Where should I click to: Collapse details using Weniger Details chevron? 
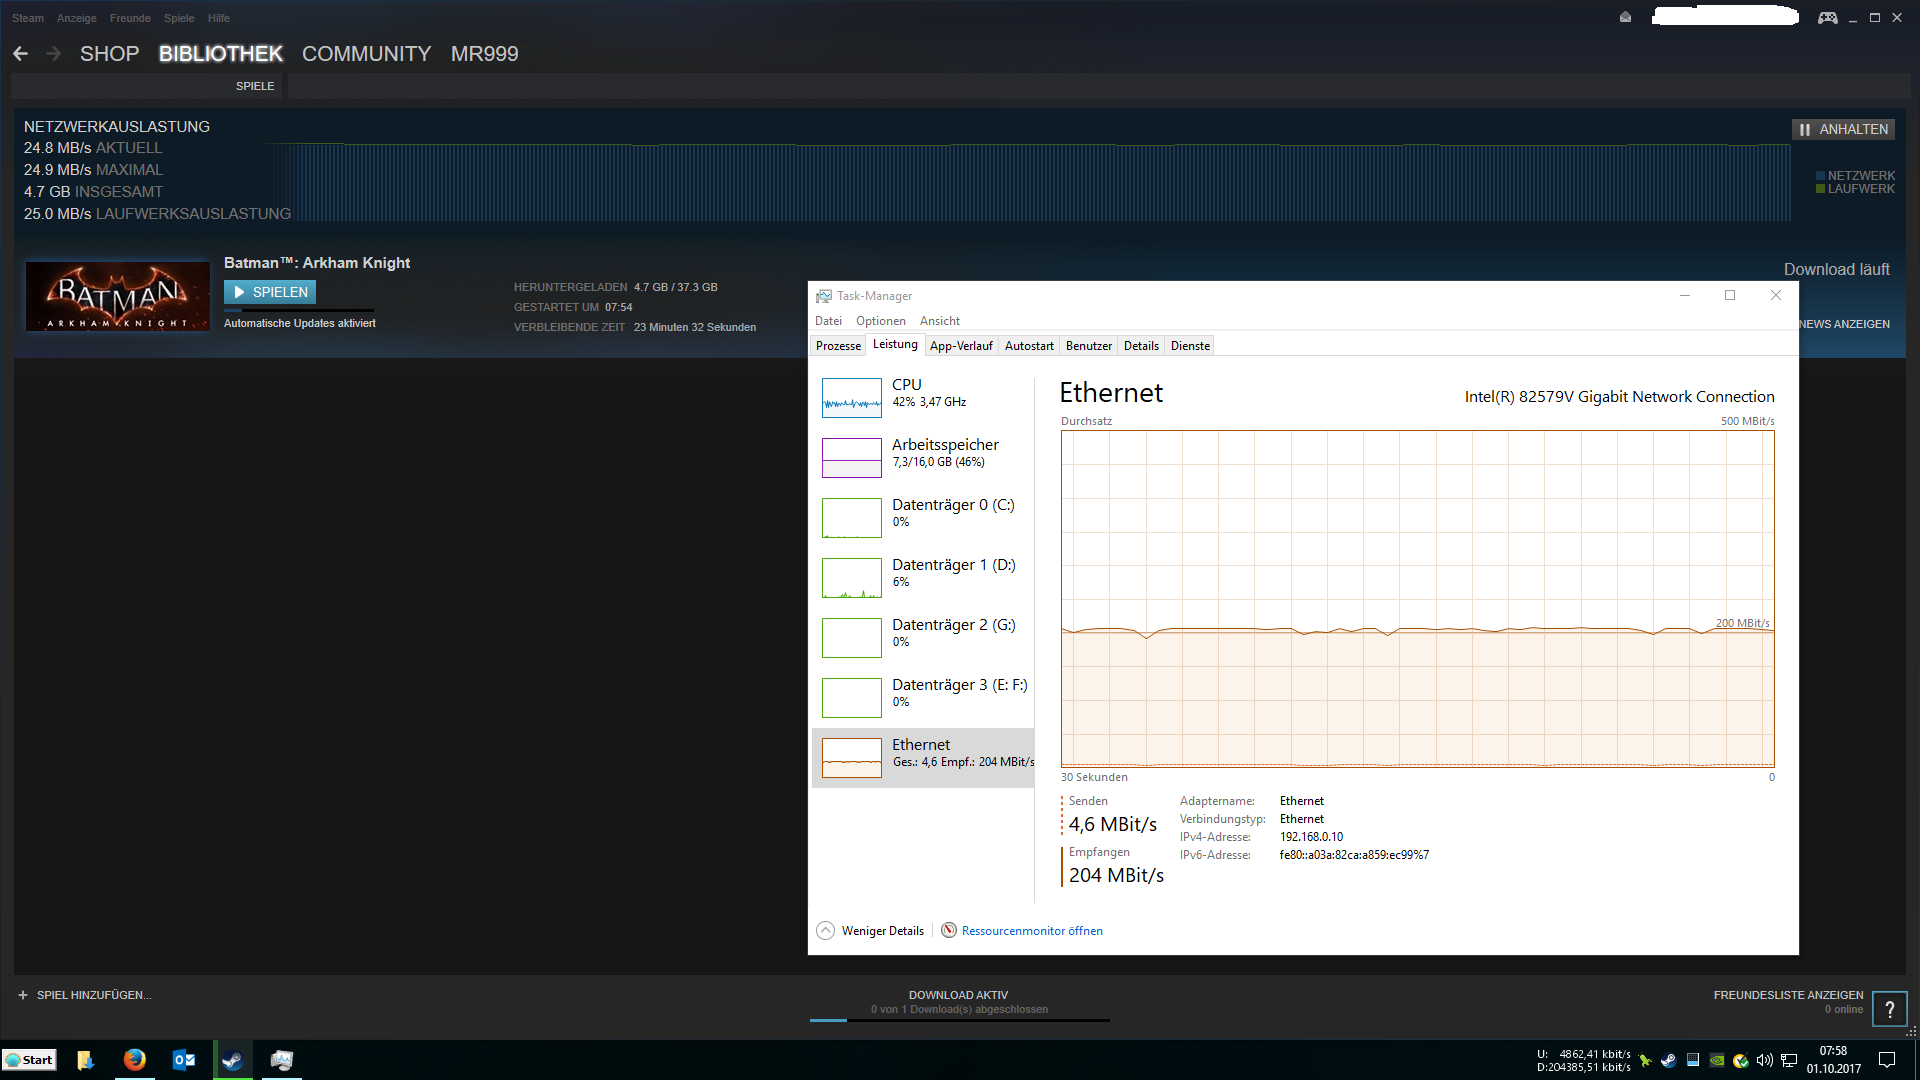[x=825, y=931]
